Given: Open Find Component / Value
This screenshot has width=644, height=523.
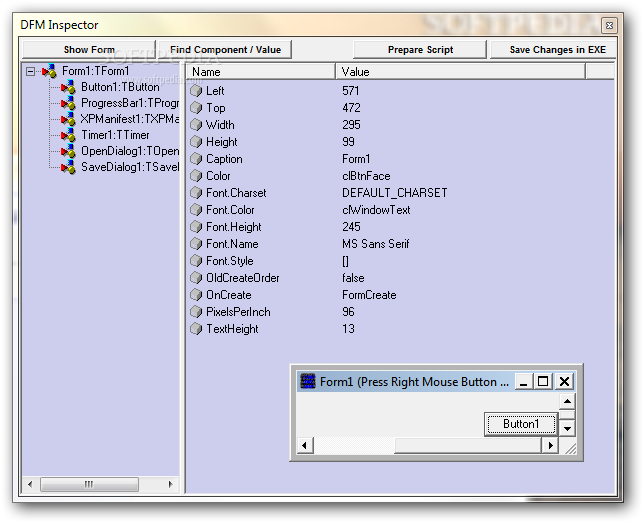Looking at the screenshot, I should click(x=225, y=50).
